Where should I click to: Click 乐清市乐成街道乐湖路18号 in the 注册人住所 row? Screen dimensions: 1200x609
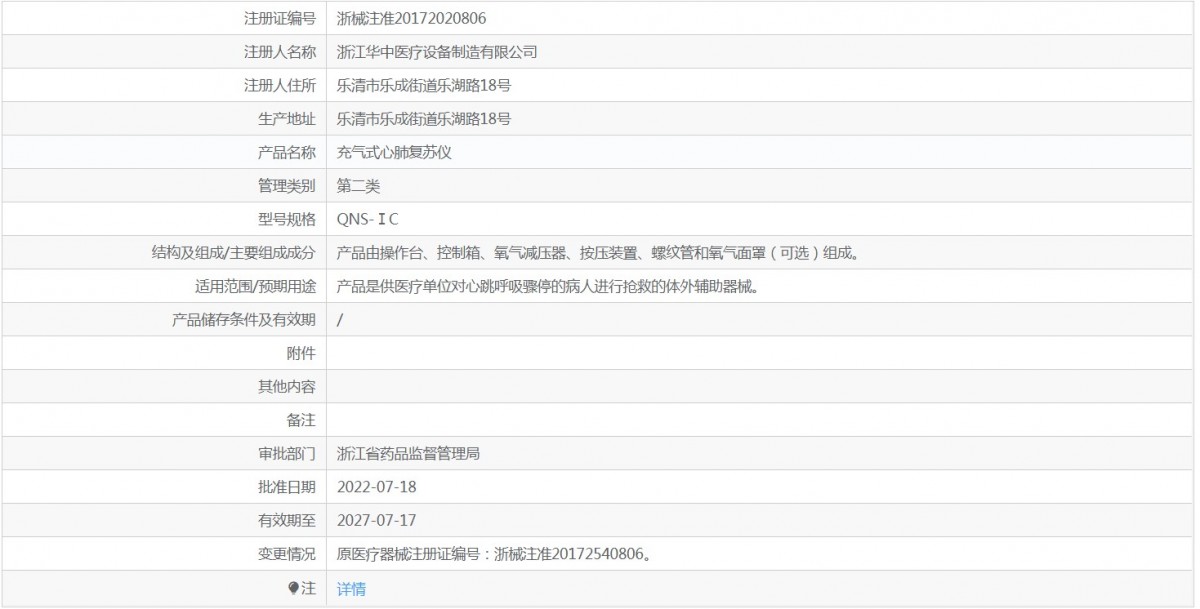coord(424,85)
